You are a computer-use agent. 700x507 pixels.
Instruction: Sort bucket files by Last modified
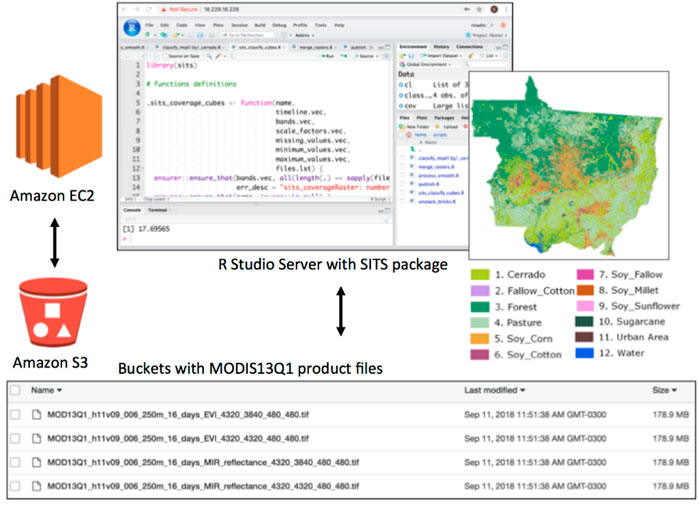(x=495, y=390)
